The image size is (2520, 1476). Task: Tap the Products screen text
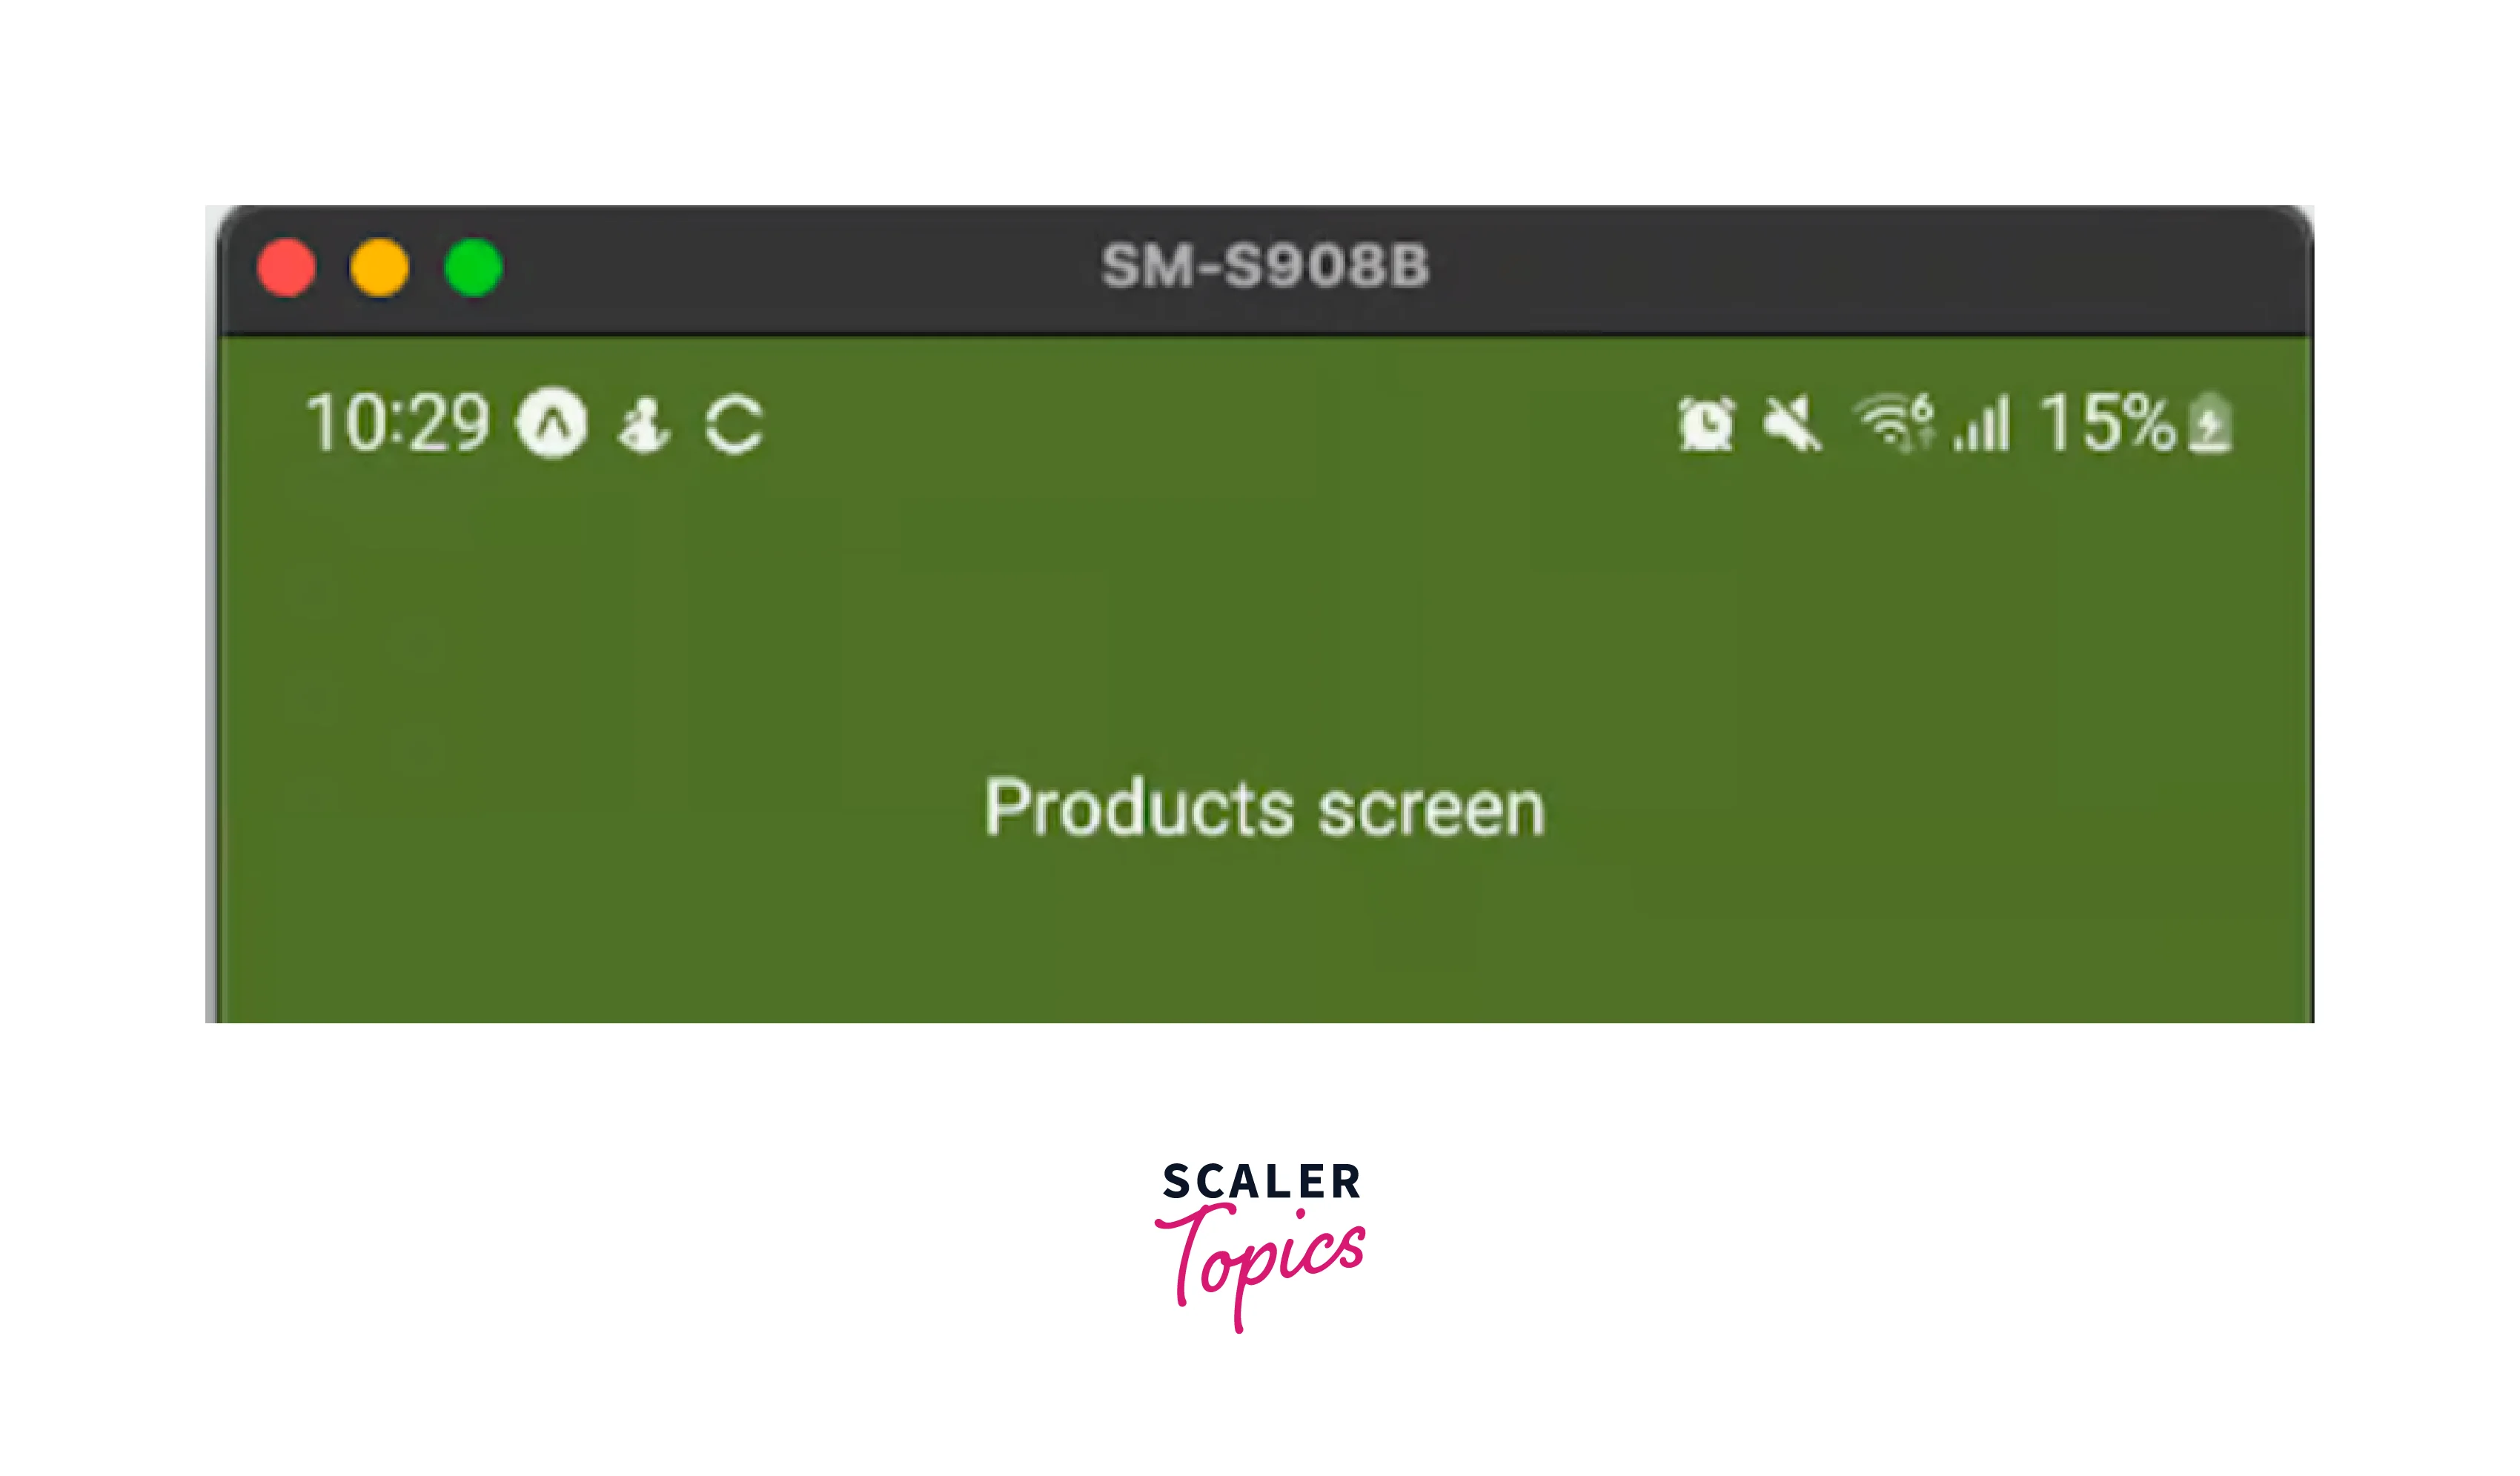(x=1265, y=807)
